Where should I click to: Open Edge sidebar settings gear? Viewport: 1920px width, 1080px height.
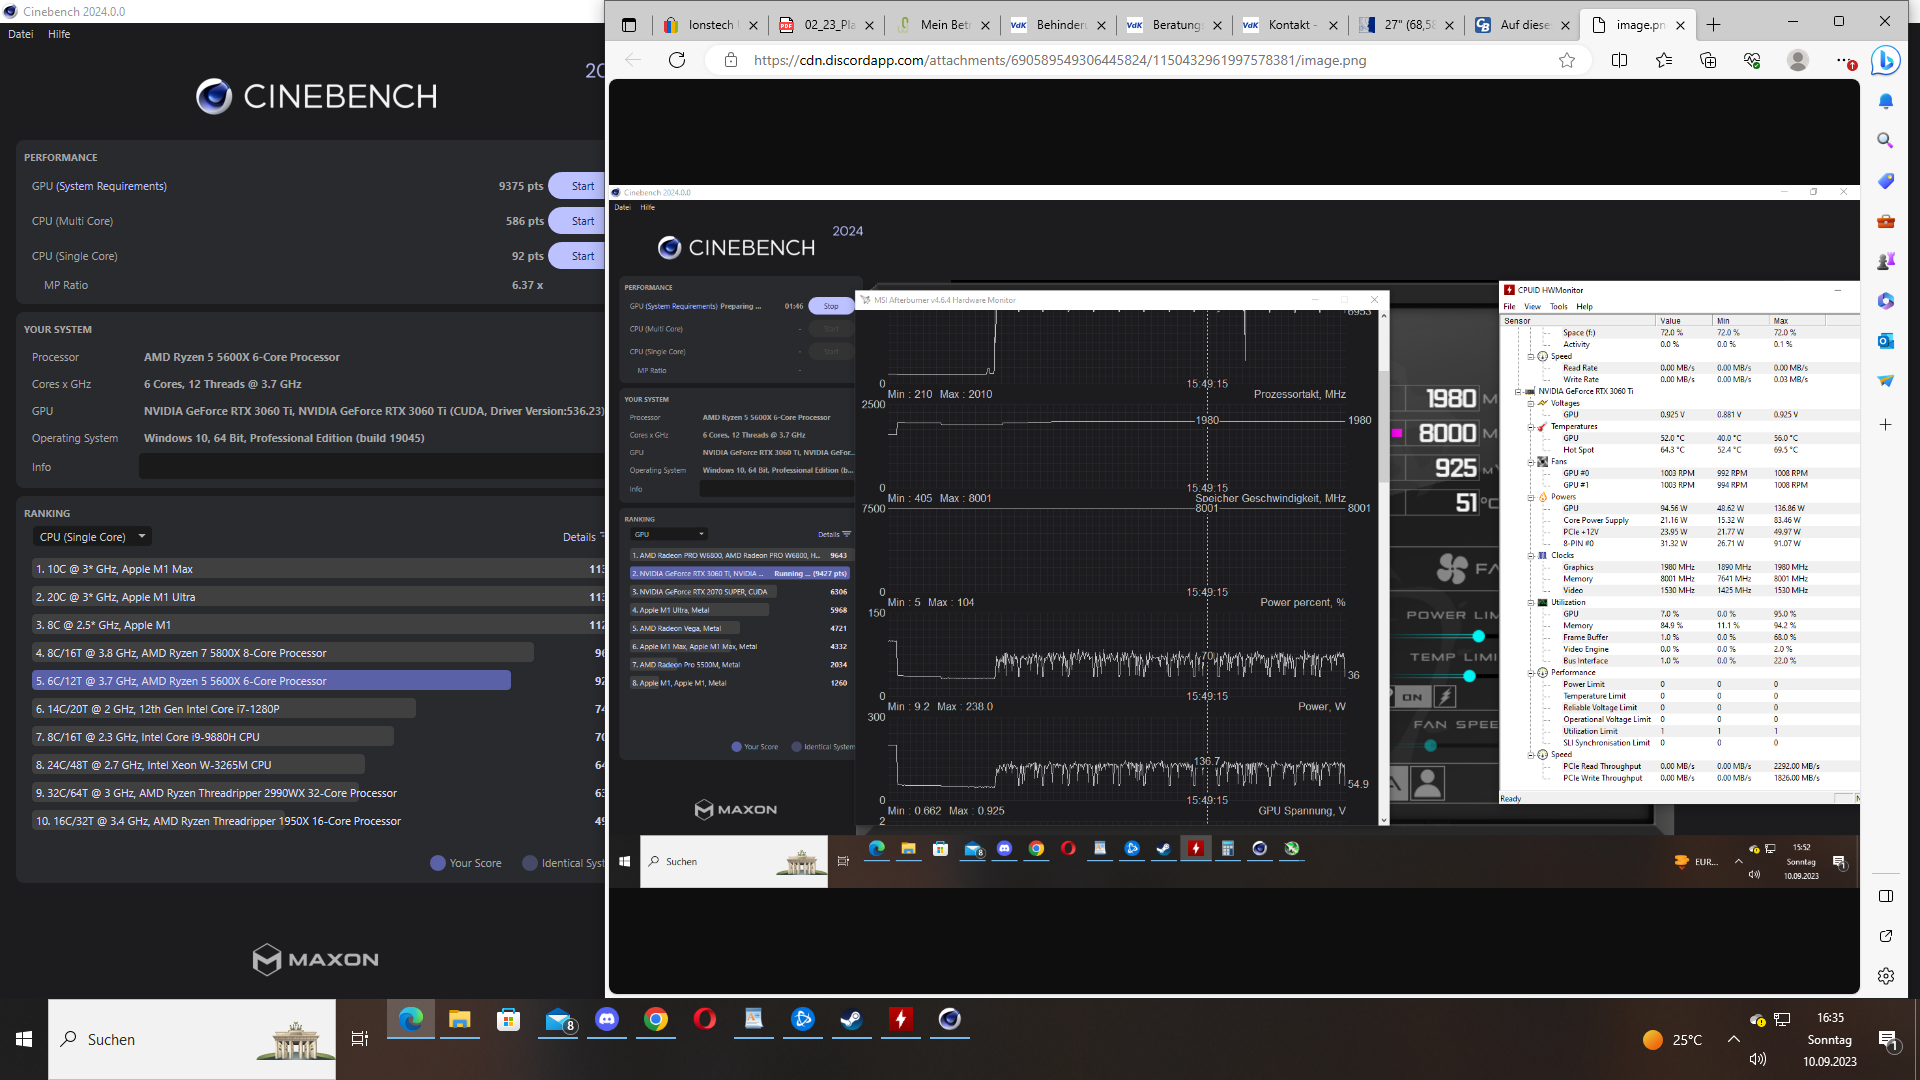point(1885,976)
